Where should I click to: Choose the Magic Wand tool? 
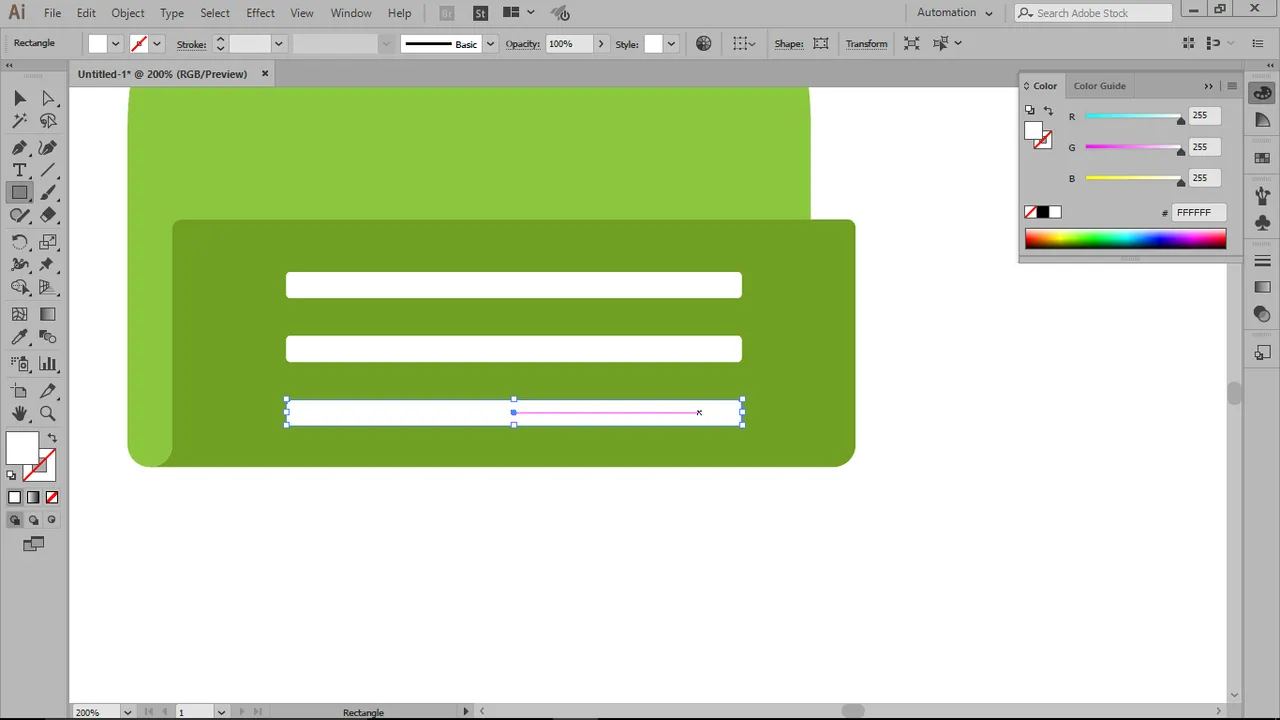coord(19,121)
